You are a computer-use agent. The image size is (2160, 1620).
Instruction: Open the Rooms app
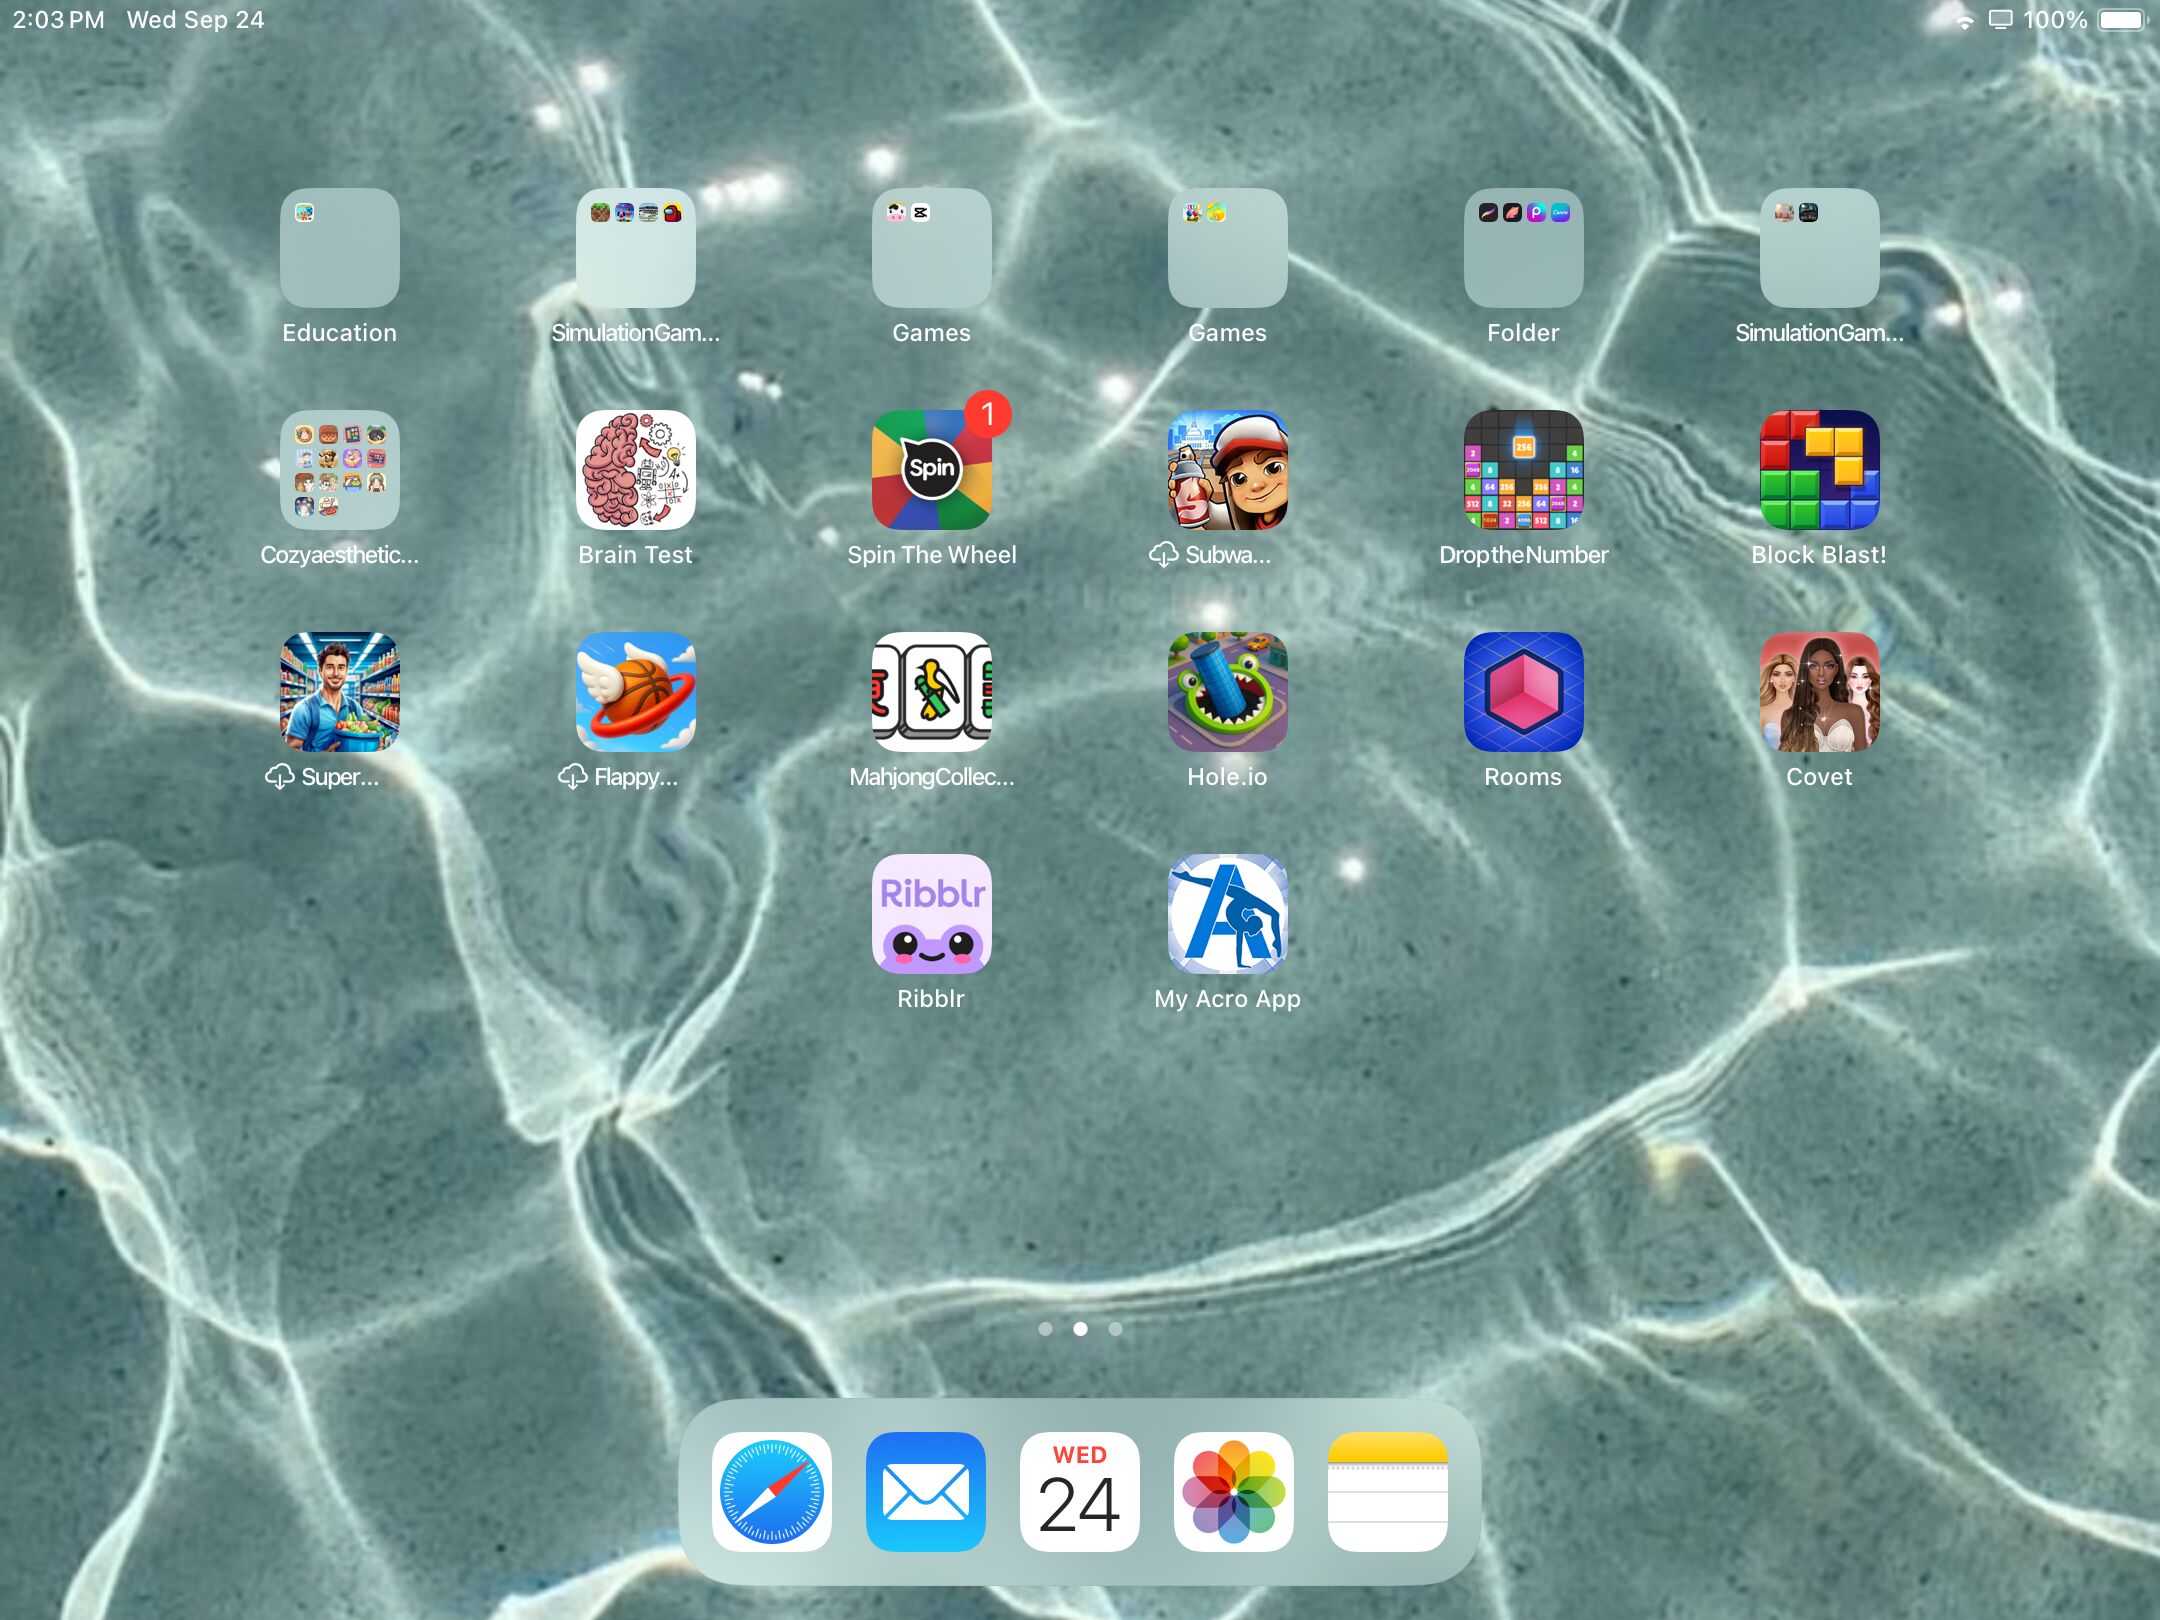[1523, 692]
